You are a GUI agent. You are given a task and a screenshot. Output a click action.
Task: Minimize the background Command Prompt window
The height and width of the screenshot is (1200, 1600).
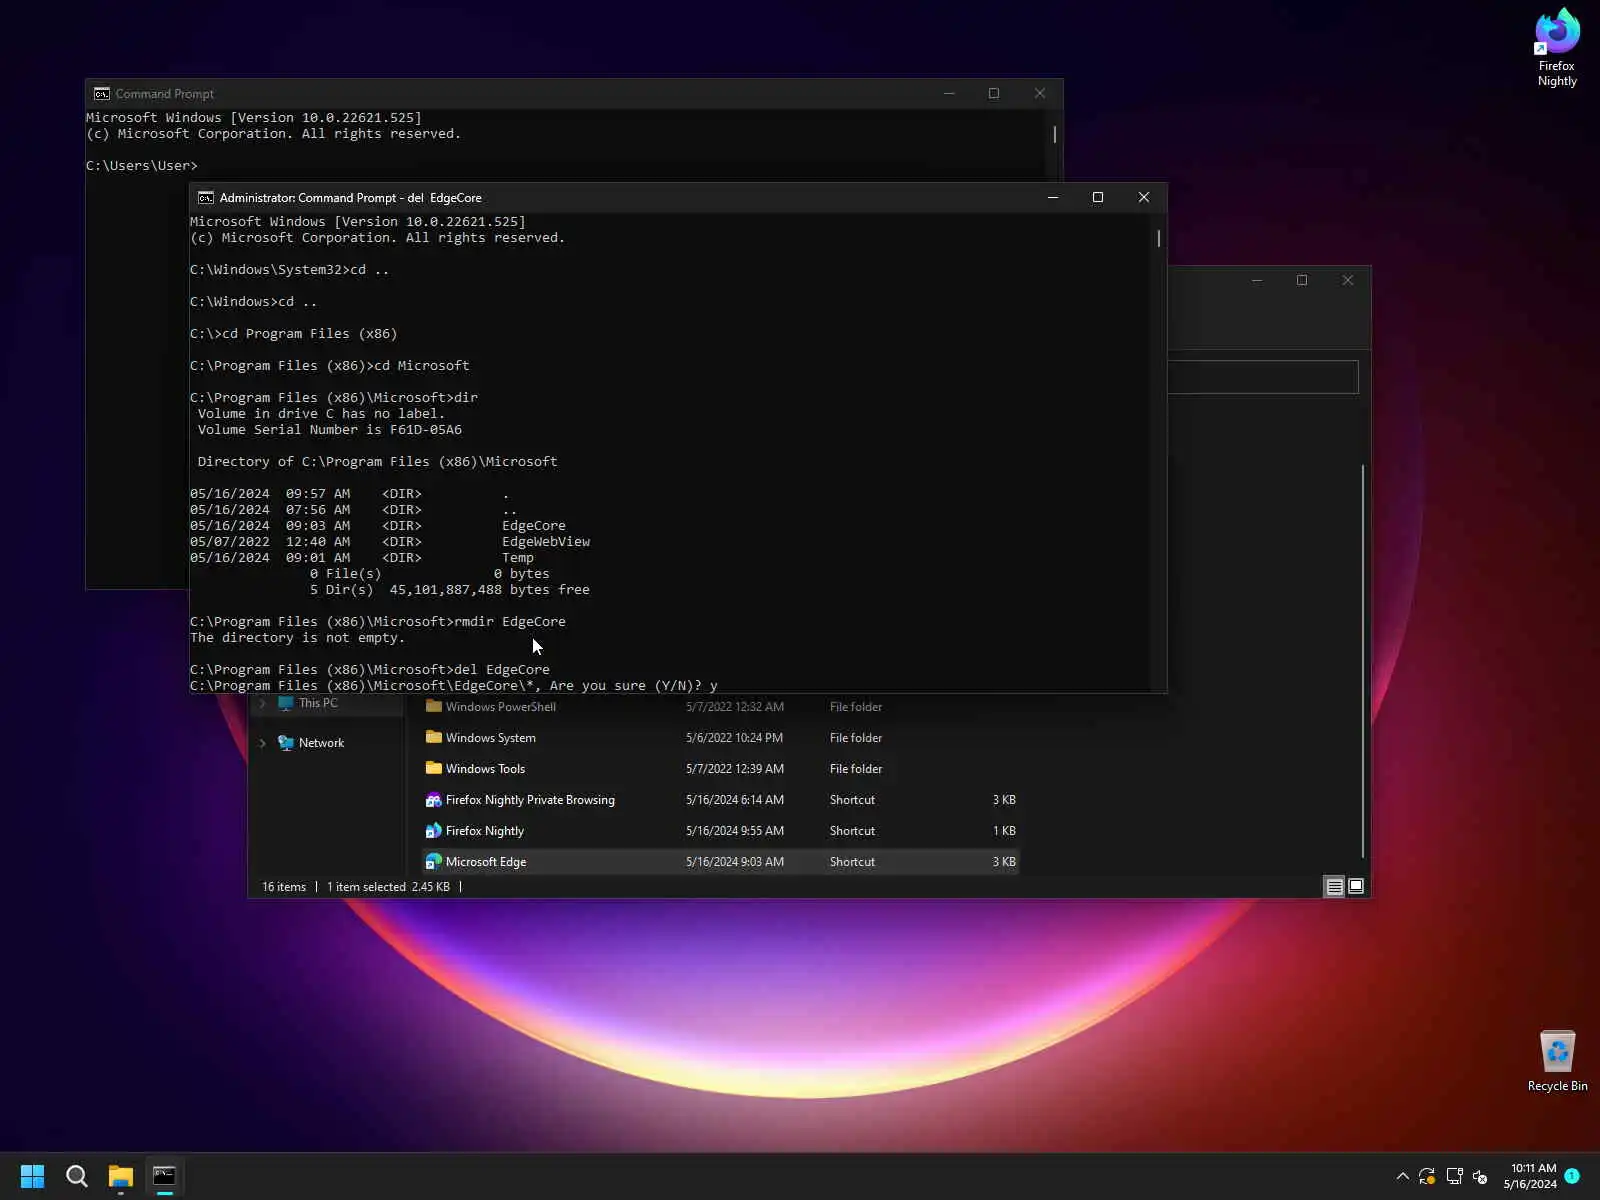click(x=949, y=93)
